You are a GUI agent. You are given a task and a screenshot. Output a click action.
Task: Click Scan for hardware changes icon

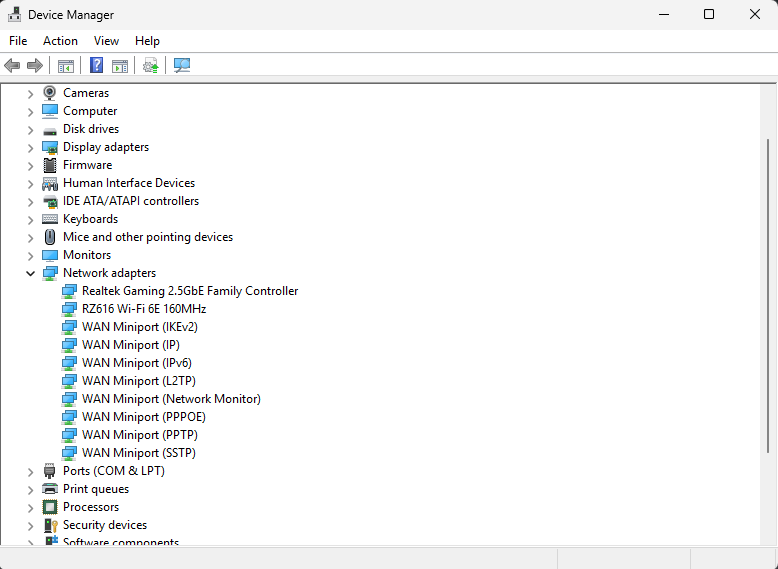pyautogui.click(x=182, y=65)
